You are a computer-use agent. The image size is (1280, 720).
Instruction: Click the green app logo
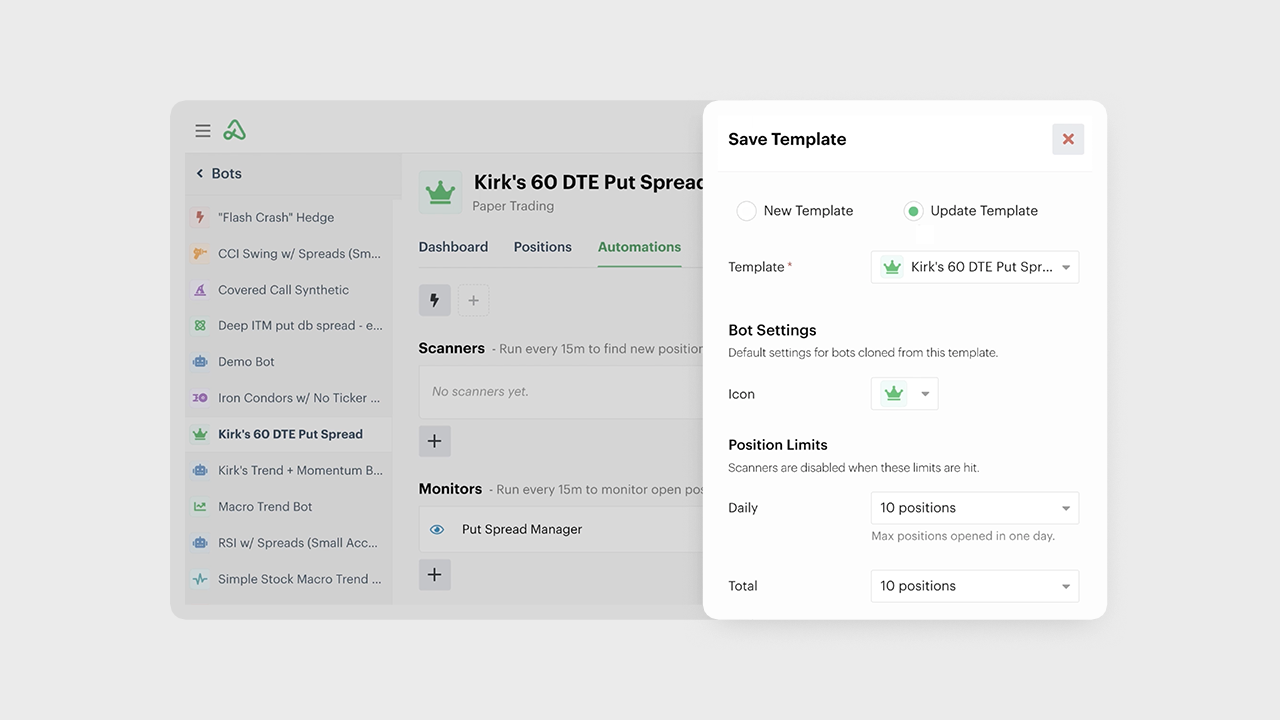[234, 130]
